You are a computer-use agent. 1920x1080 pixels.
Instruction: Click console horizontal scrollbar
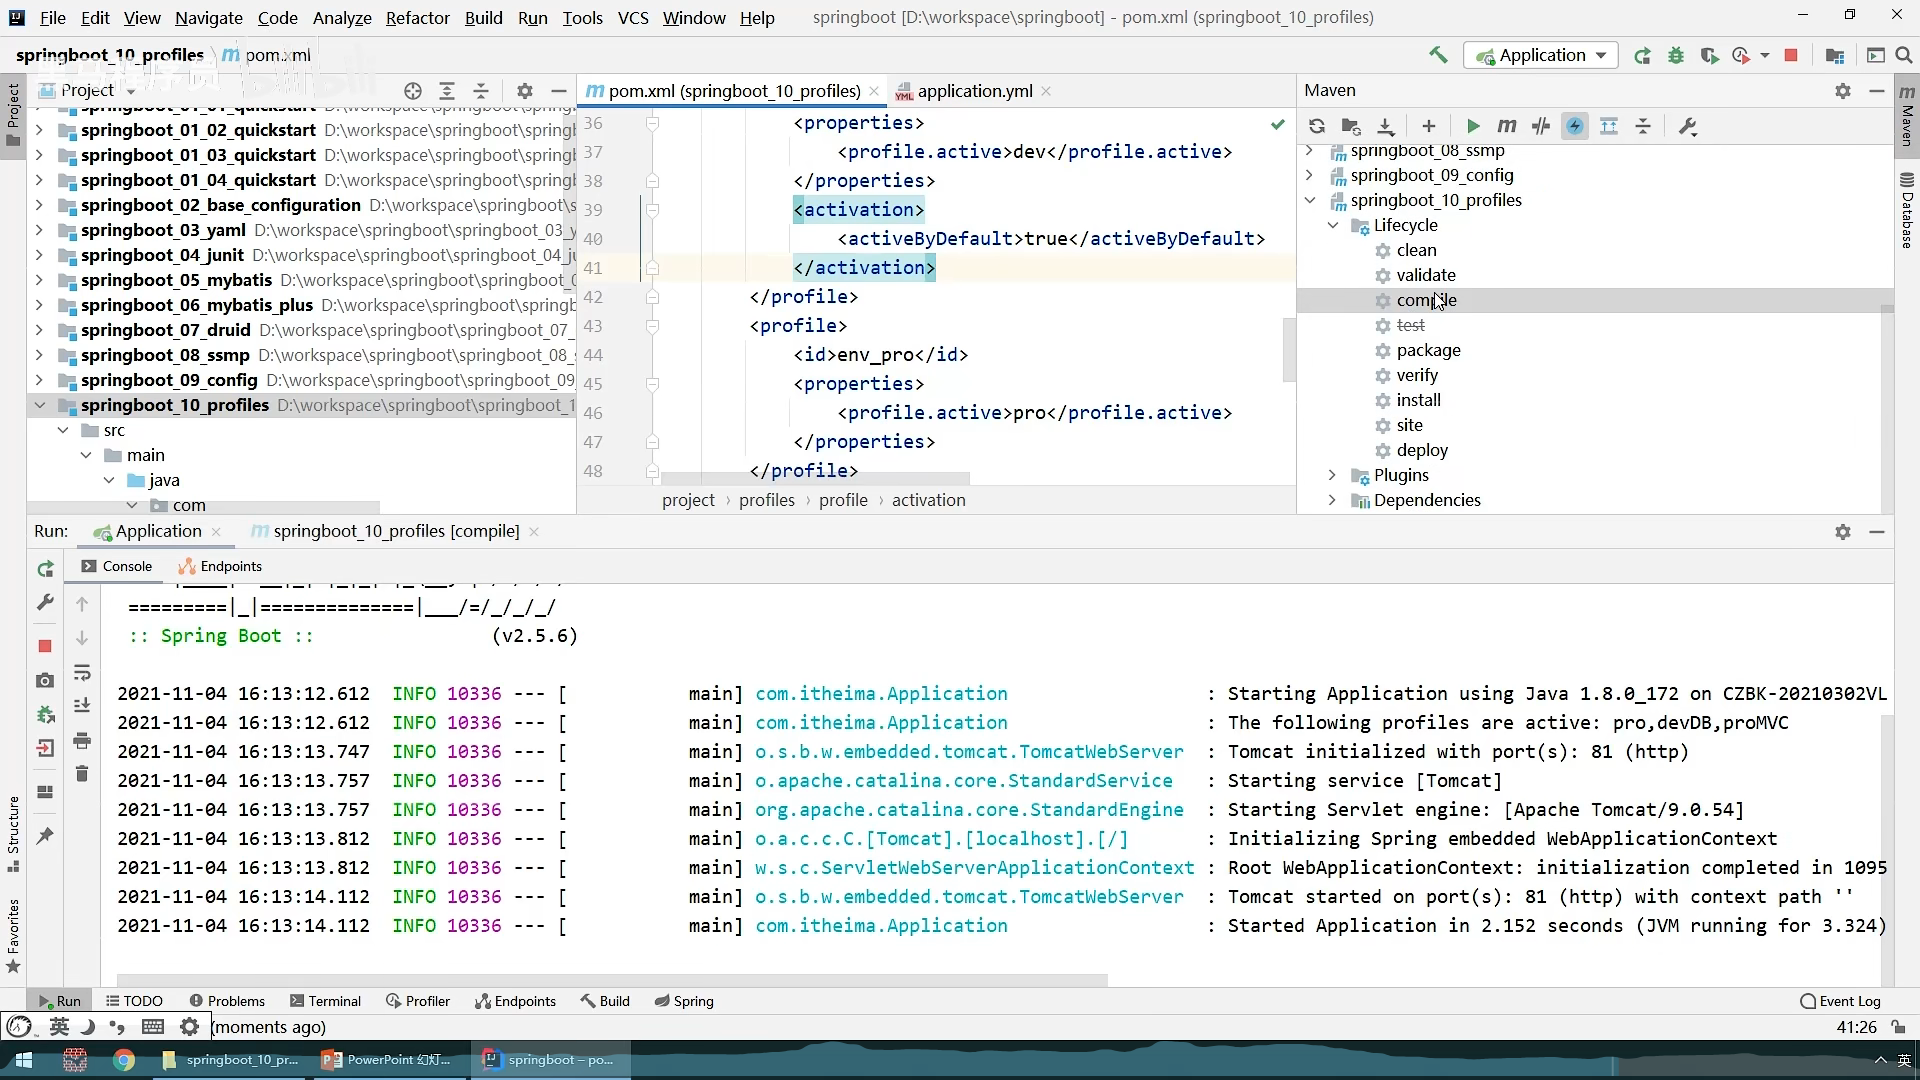coord(610,980)
